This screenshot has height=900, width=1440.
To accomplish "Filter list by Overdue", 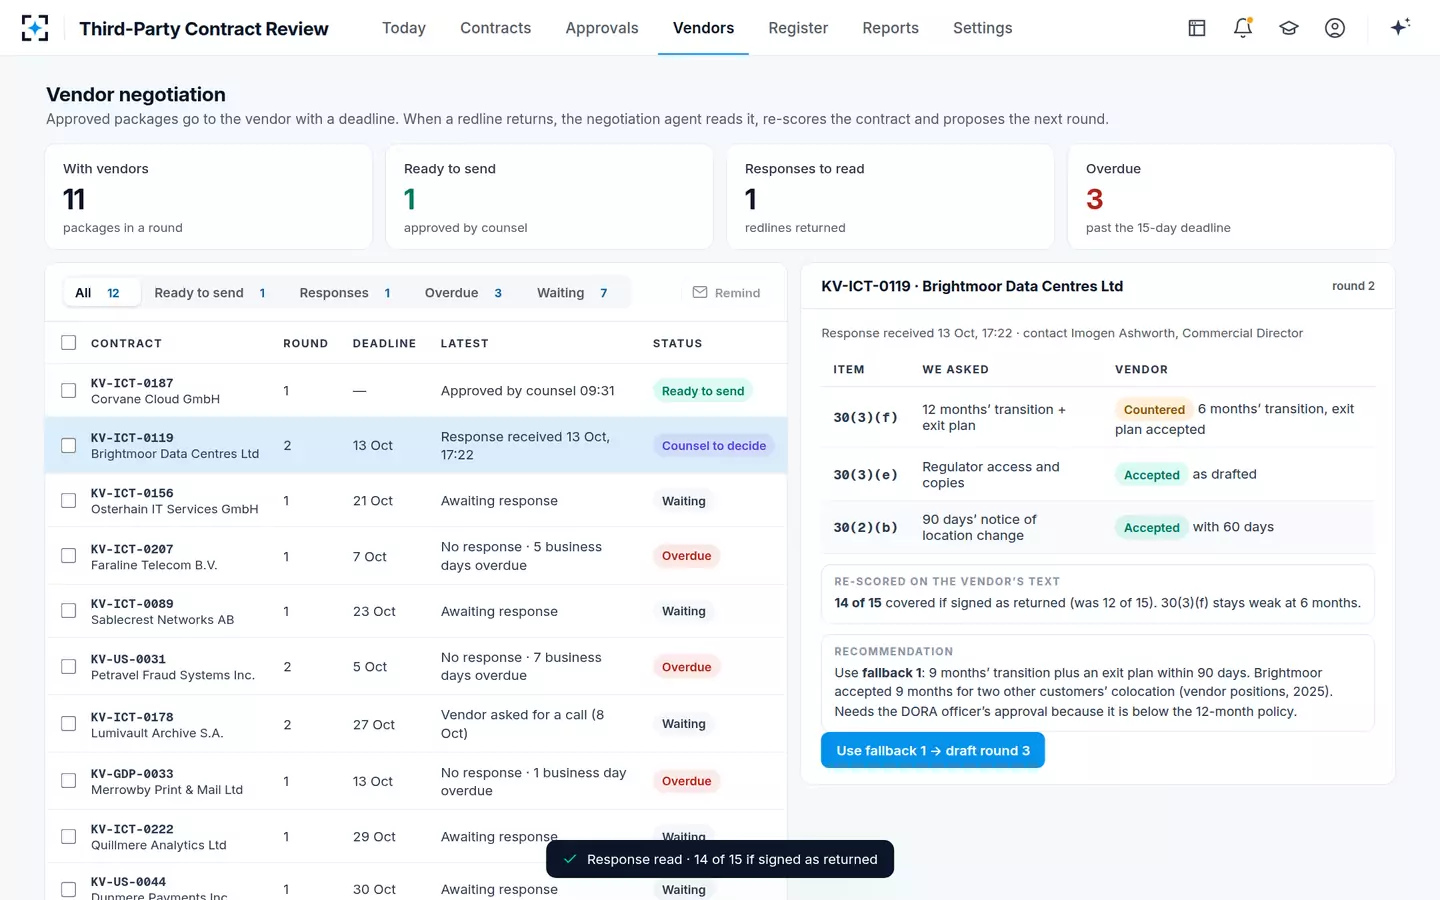I will (x=464, y=293).
